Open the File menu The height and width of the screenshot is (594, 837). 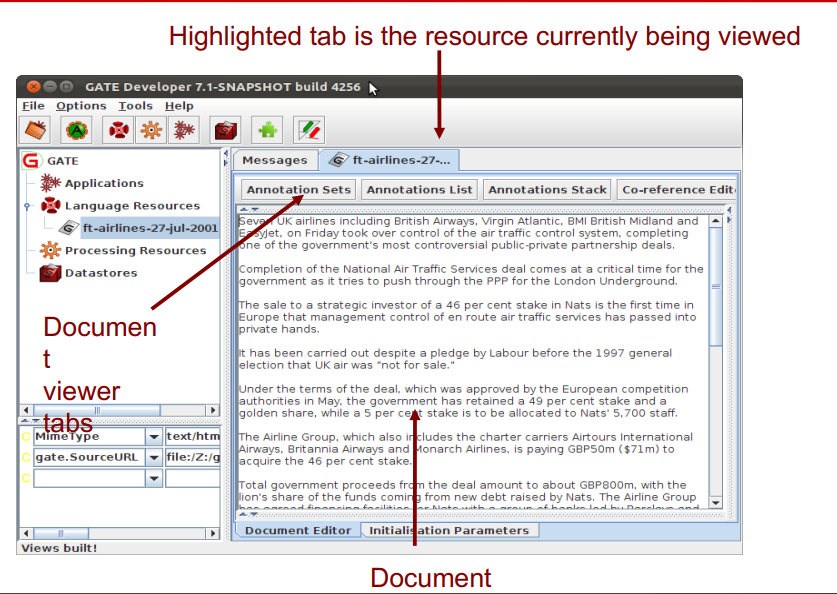[33, 105]
